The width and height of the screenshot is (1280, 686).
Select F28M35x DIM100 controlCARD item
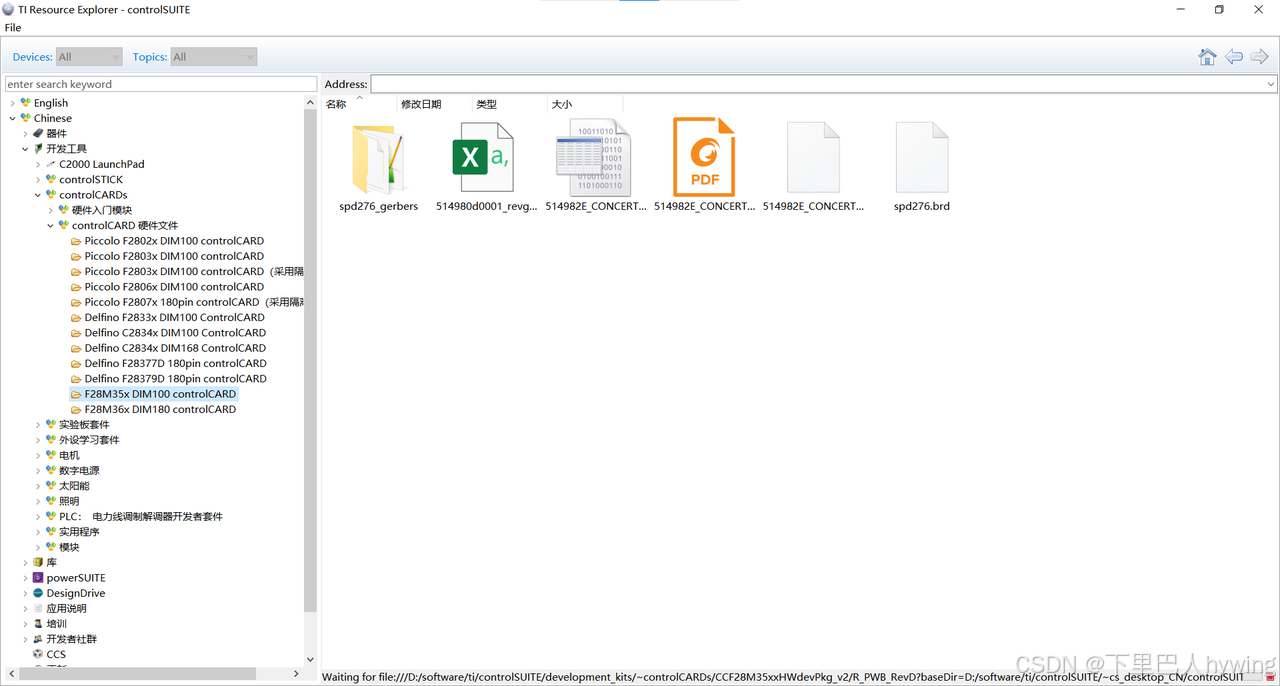point(160,394)
